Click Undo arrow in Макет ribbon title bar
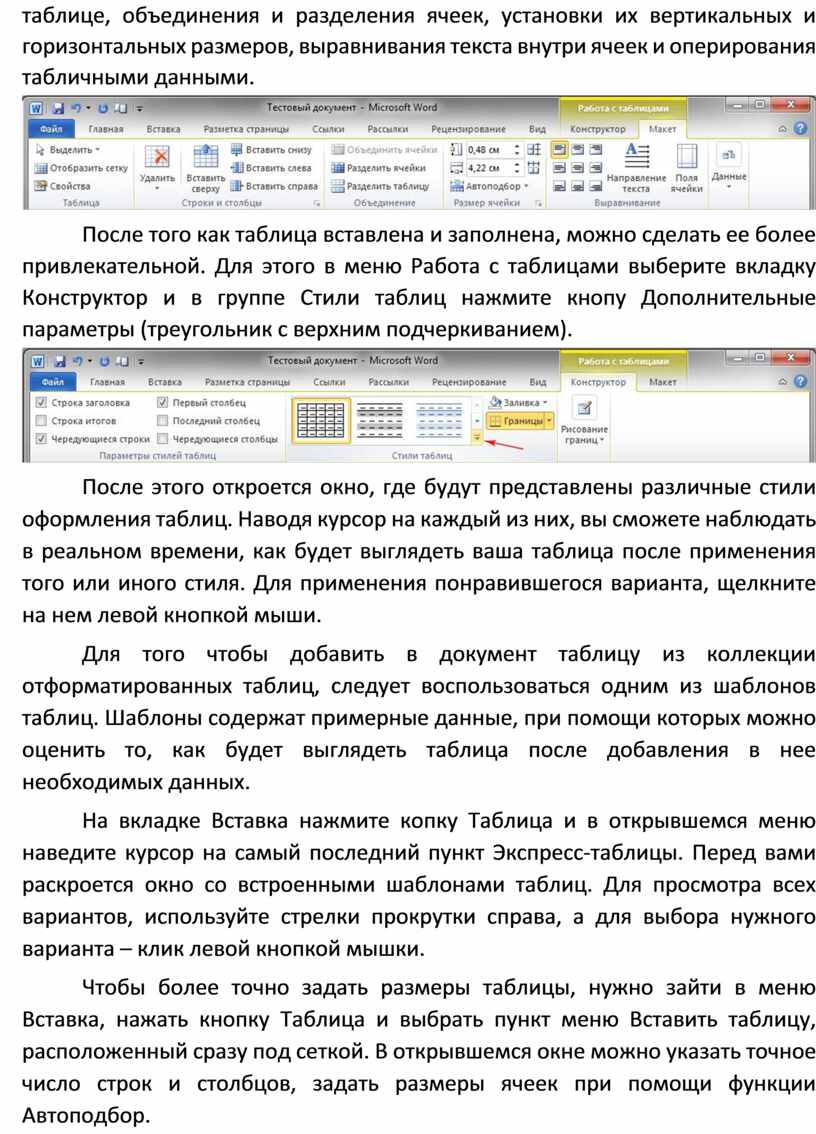This screenshot has height=1134, width=816. (x=77, y=108)
